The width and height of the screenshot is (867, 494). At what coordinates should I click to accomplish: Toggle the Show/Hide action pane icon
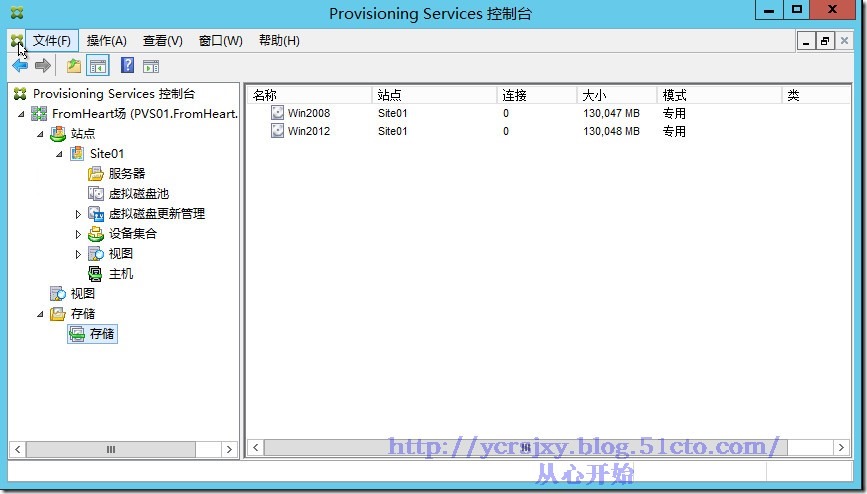click(x=151, y=66)
